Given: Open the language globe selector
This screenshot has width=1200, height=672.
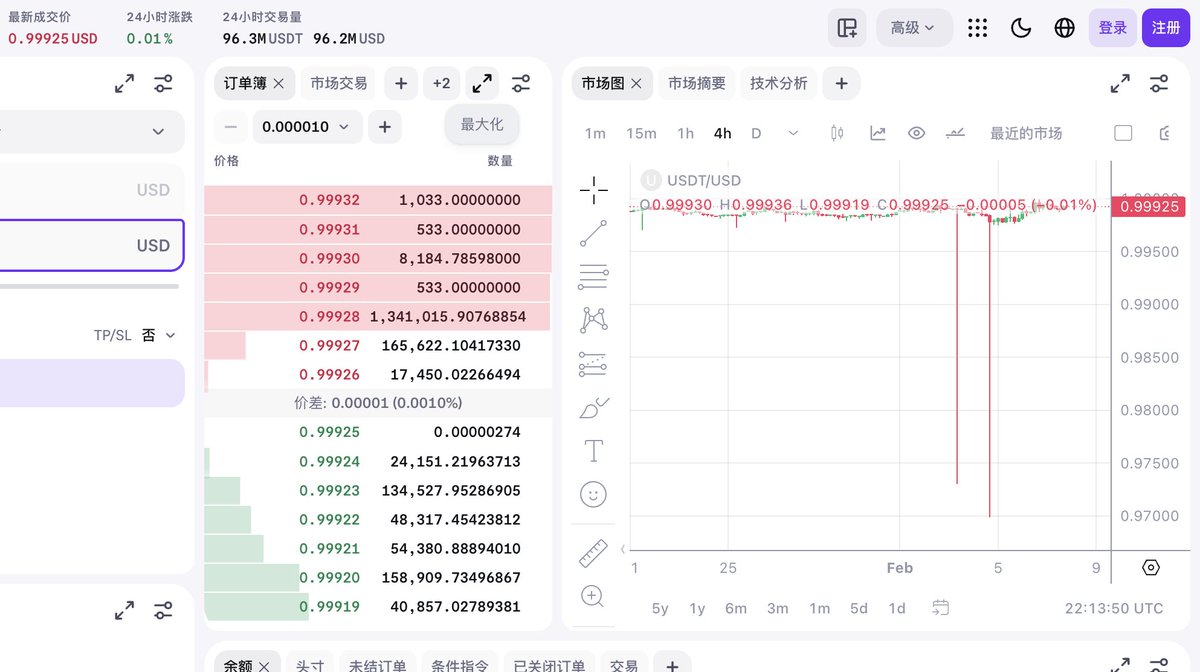Looking at the screenshot, I should [1064, 28].
